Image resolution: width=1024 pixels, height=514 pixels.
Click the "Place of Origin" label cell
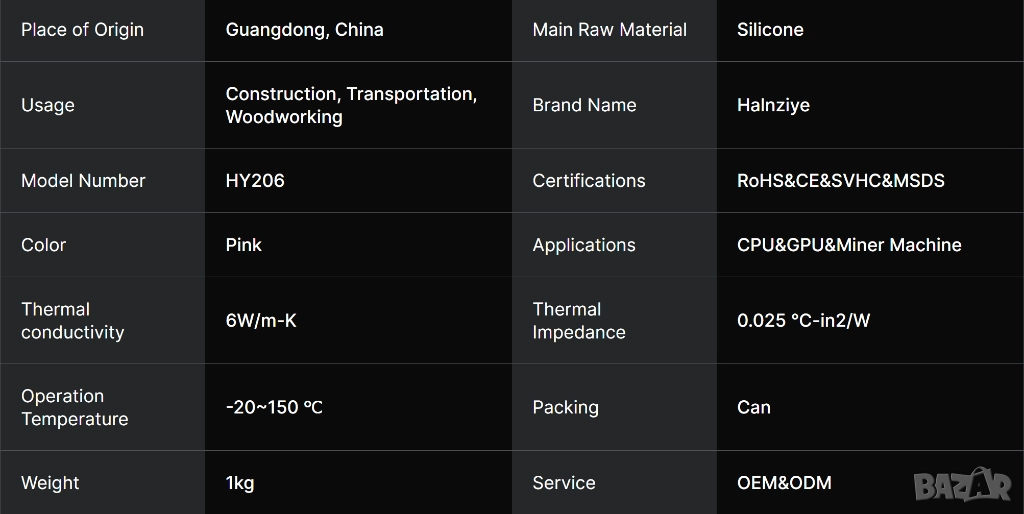coord(82,30)
